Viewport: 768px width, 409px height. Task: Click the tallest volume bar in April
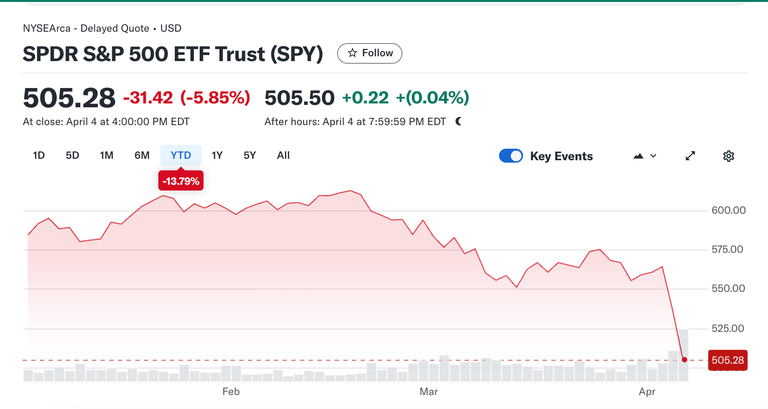click(x=684, y=355)
